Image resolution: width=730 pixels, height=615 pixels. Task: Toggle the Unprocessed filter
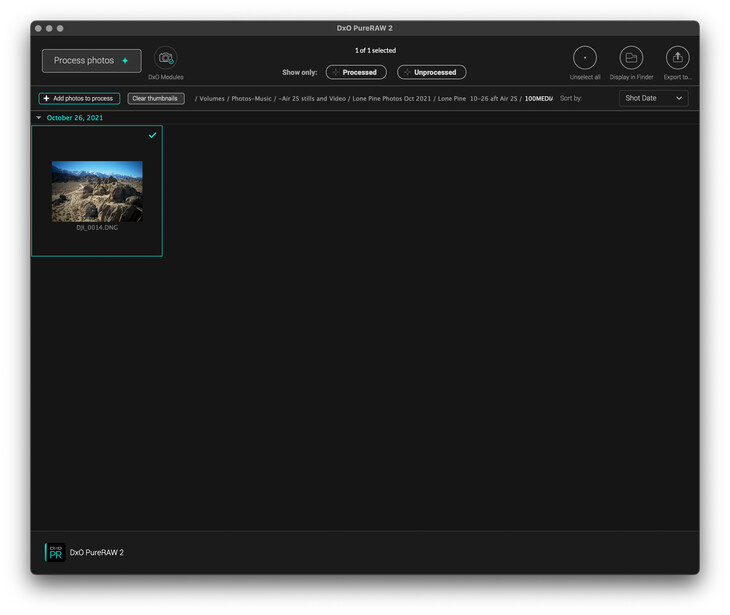tap(432, 72)
